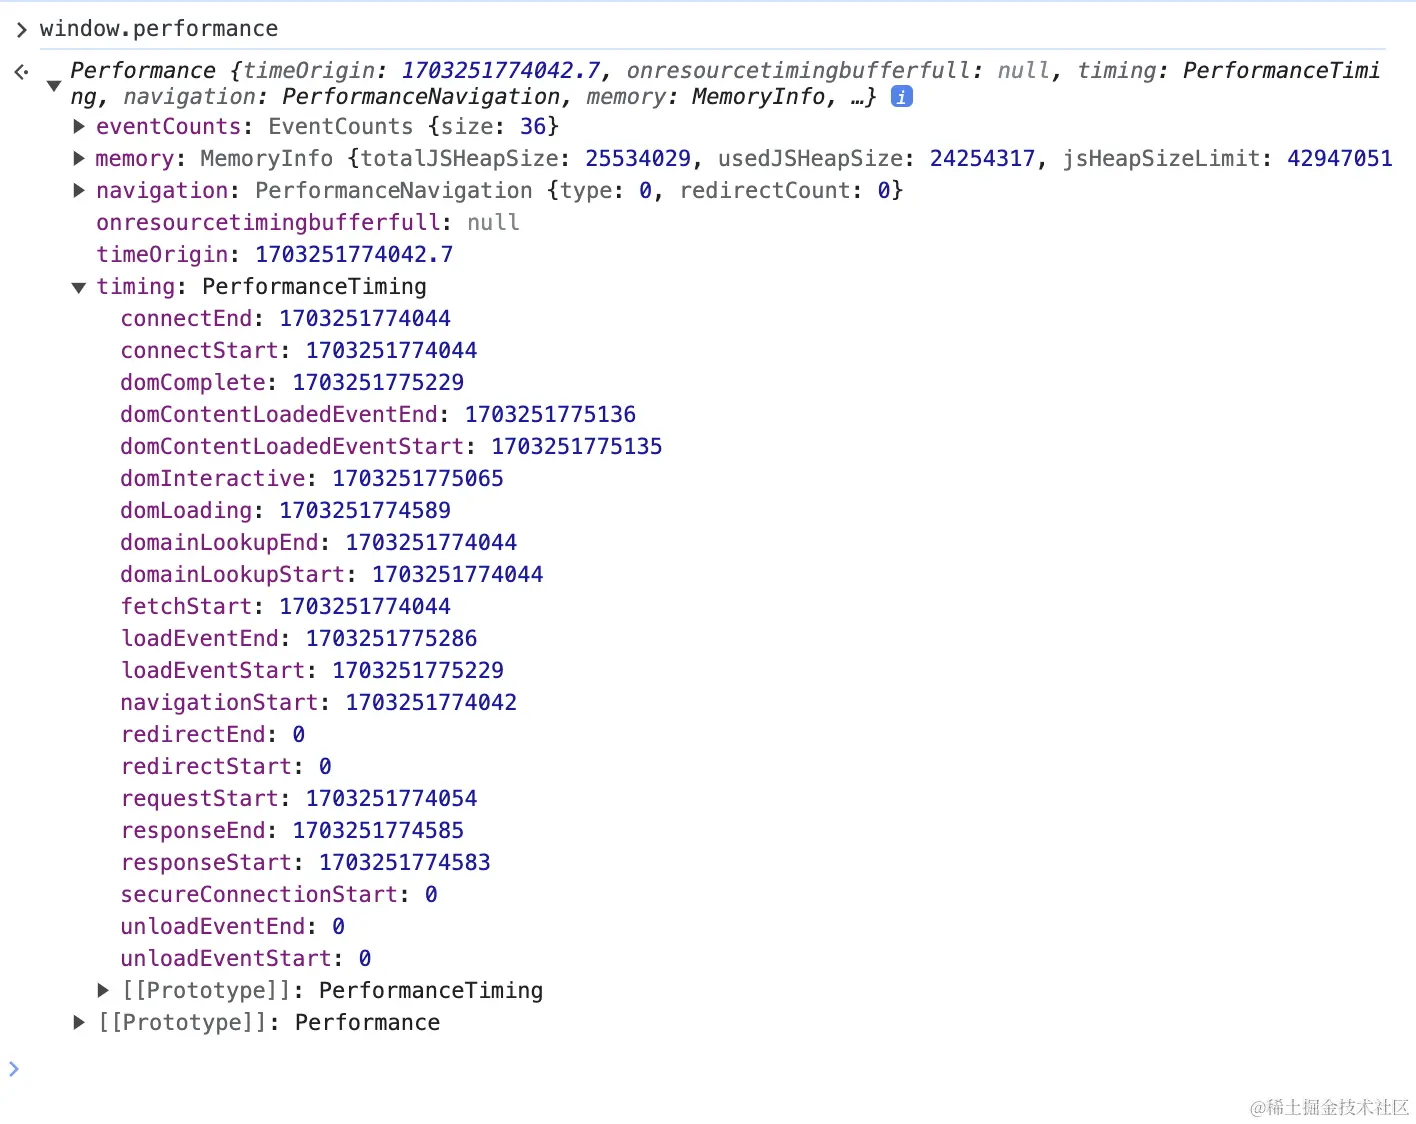Select the navigationStart row
The image size is (1416, 1124).
(319, 702)
